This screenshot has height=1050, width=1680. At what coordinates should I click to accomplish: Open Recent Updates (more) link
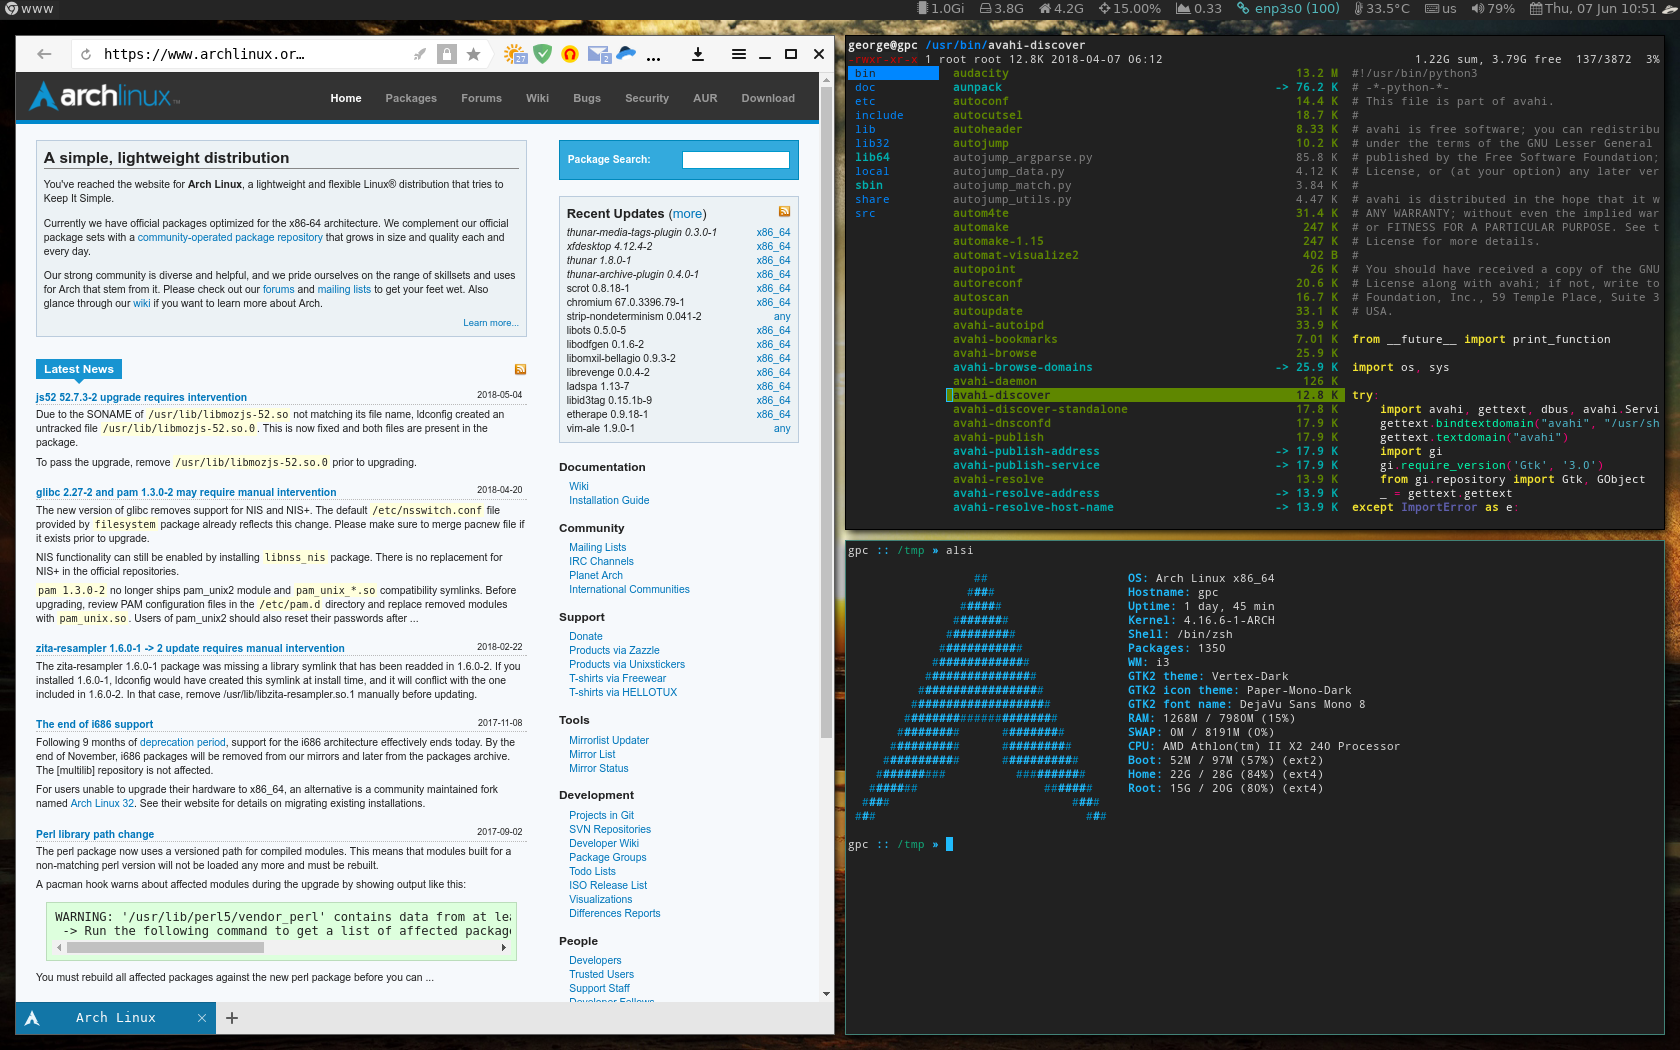tap(687, 214)
